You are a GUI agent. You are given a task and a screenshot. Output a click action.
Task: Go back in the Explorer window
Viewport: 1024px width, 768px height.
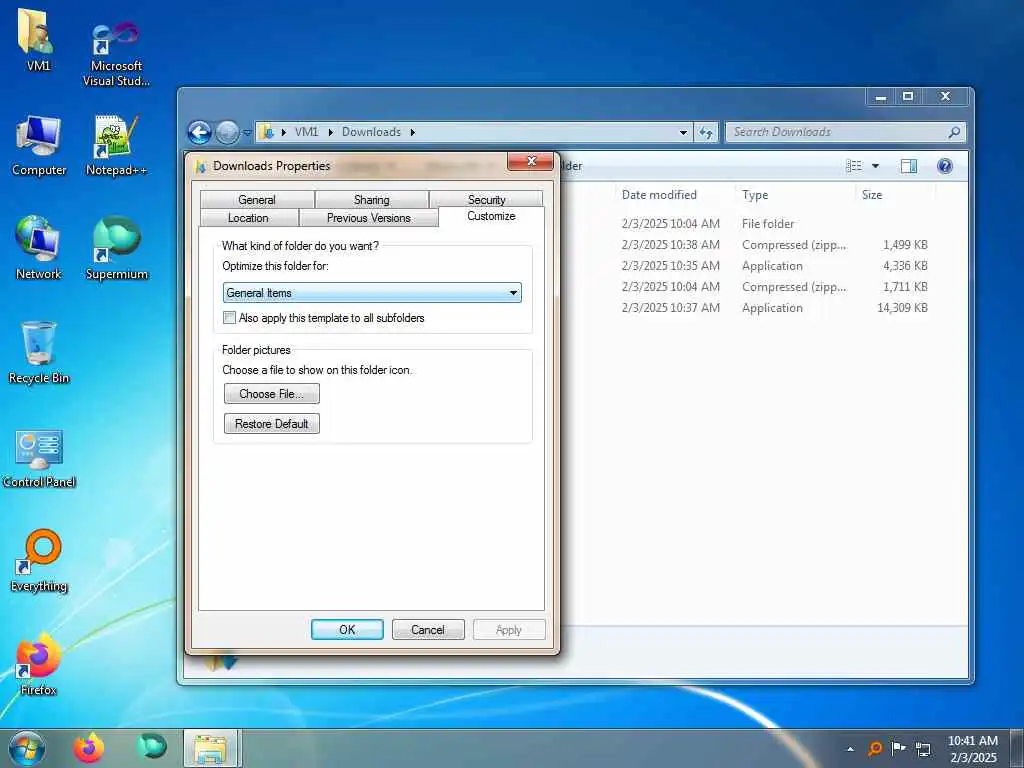tap(200, 133)
